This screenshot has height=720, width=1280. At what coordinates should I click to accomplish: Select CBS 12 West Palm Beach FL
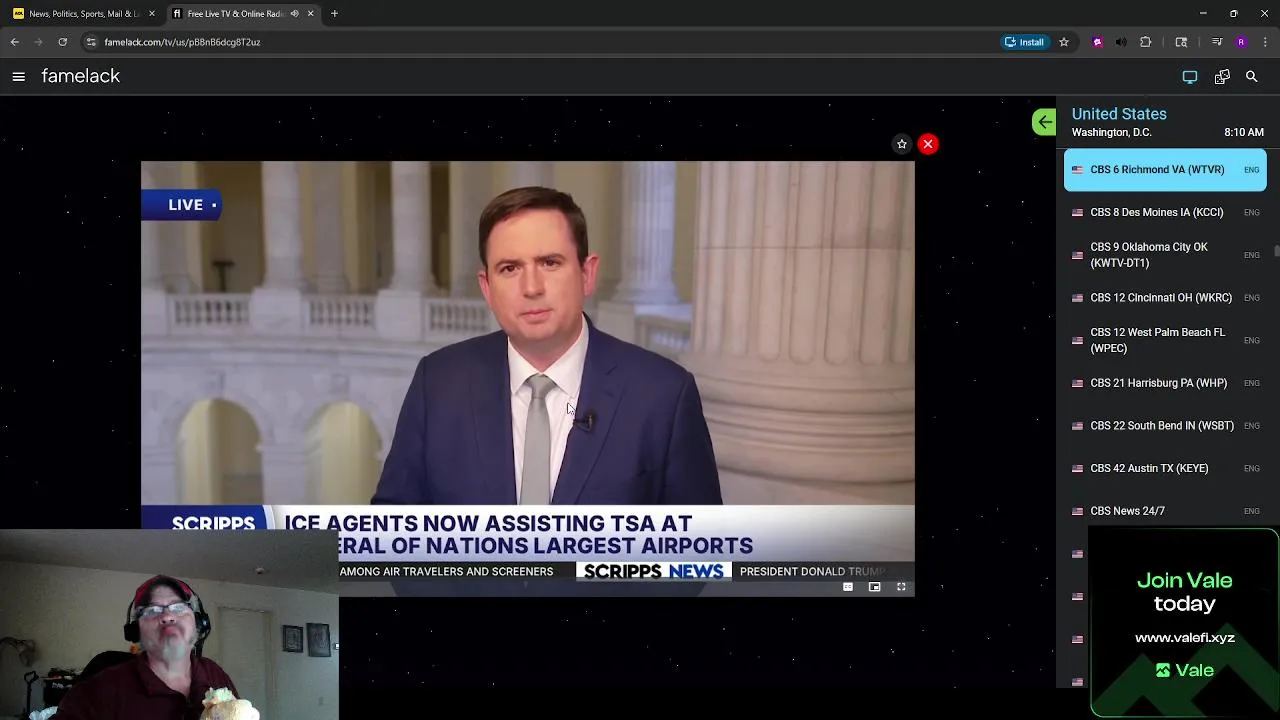[x=1165, y=340]
